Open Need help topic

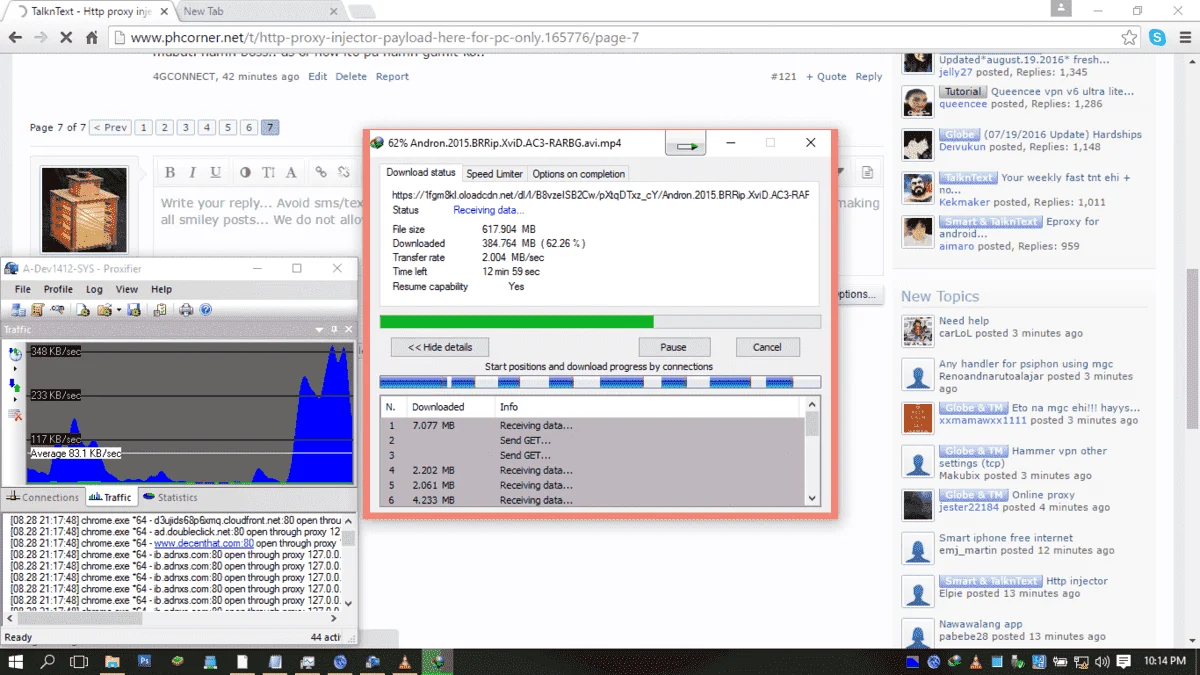(x=964, y=321)
